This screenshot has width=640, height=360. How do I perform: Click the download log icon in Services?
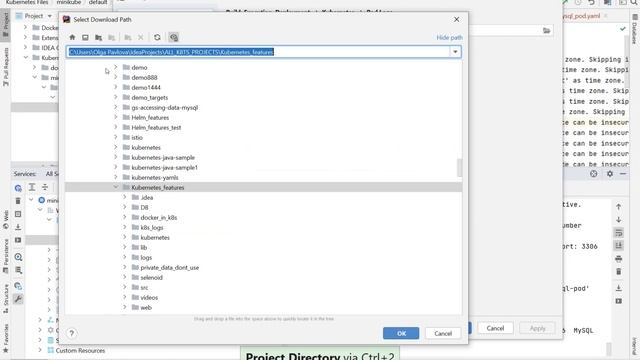[18, 227]
